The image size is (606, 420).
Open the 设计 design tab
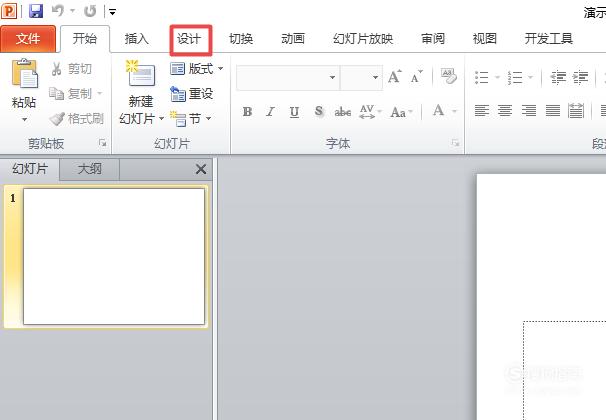[x=189, y=39]
